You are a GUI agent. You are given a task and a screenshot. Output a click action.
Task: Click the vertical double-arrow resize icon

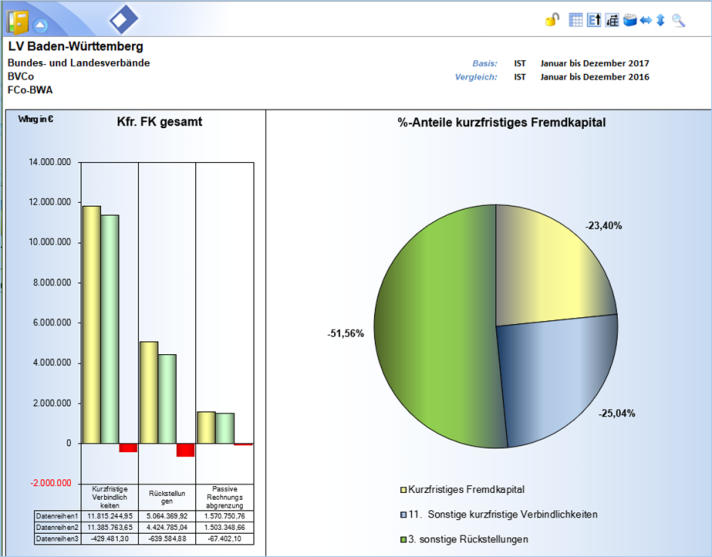pos(660,20)
